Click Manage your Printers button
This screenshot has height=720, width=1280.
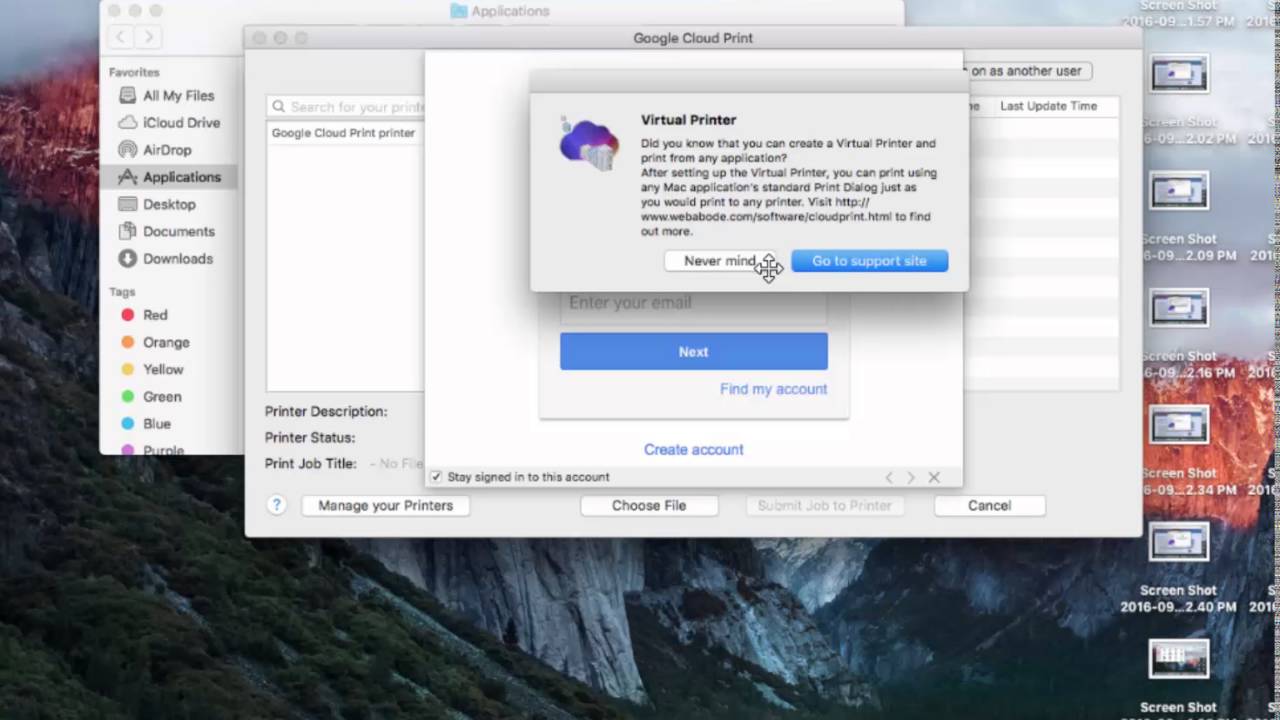pos(385,506)
